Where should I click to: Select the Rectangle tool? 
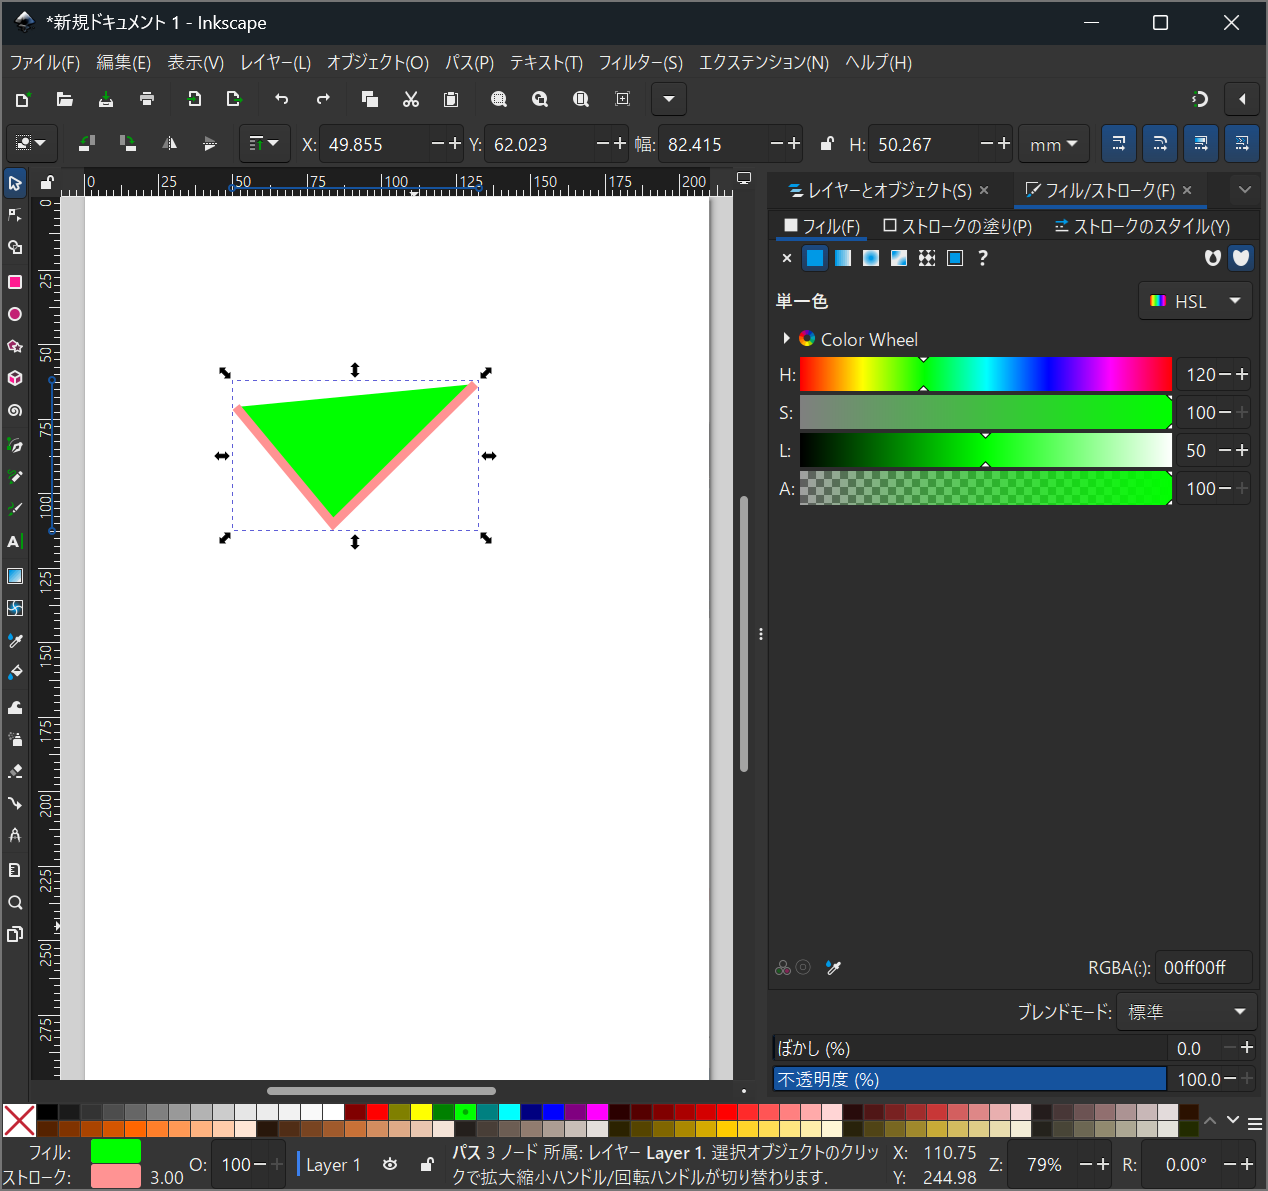[x=15, y=283]
